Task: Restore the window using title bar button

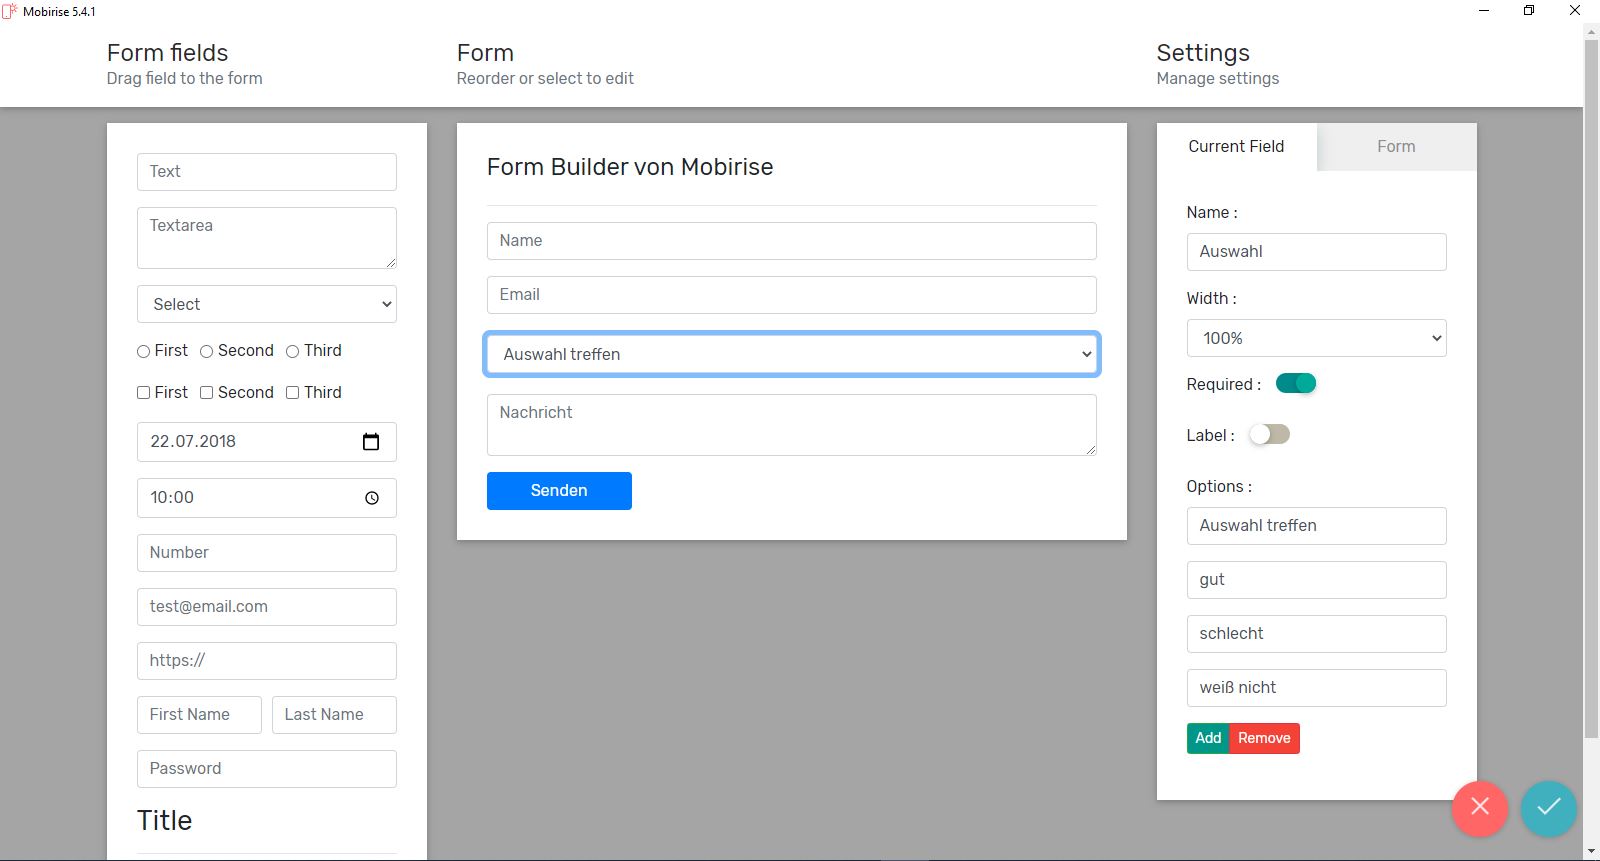Action: pos(1529,11)
